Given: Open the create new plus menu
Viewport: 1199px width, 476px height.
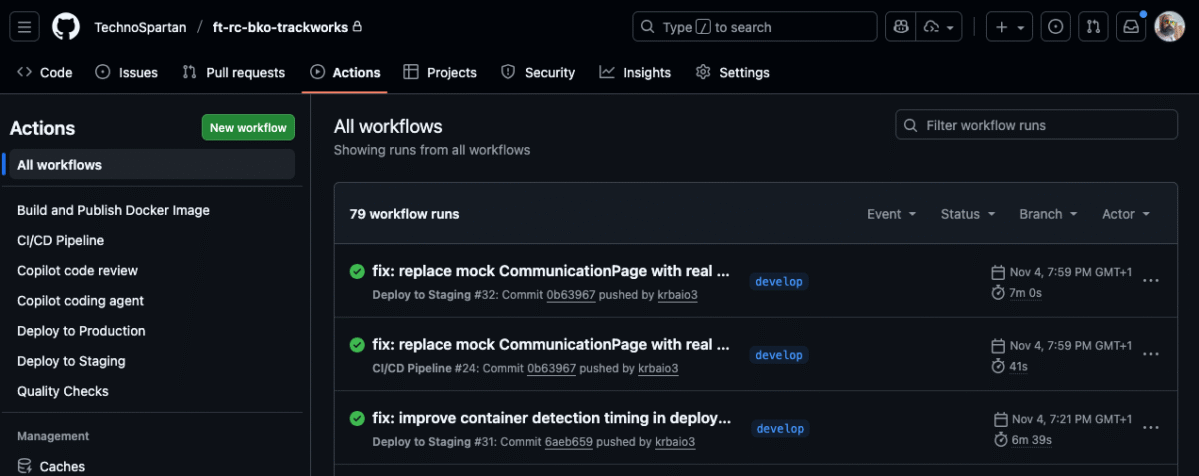Looking at the screenshot, I should (x=1009, y=27).
